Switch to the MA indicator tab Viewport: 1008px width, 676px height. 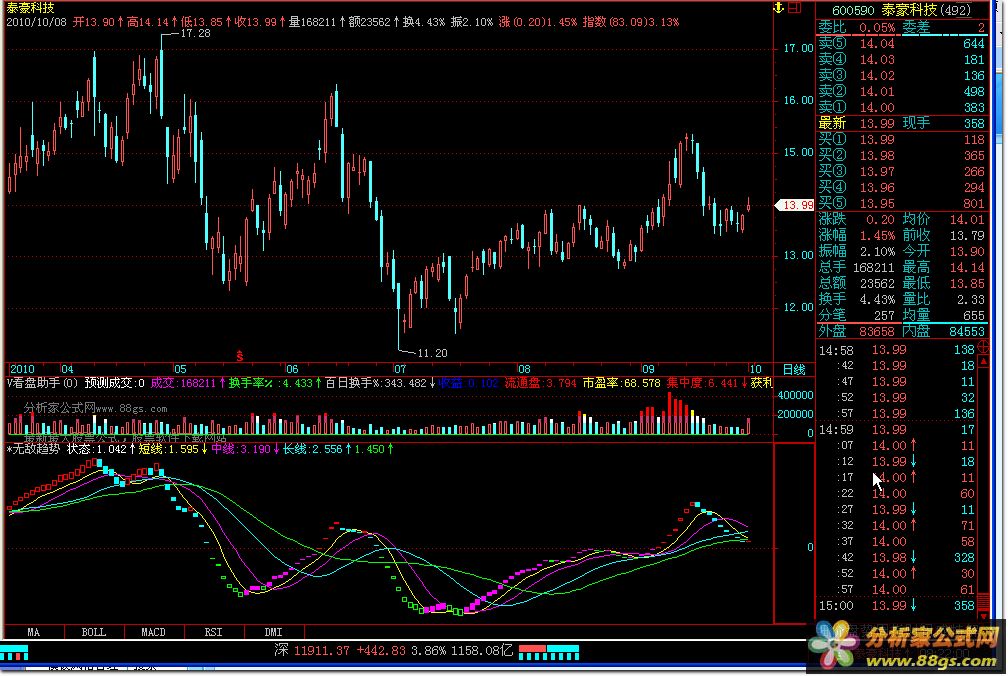[x=33, y=632]
